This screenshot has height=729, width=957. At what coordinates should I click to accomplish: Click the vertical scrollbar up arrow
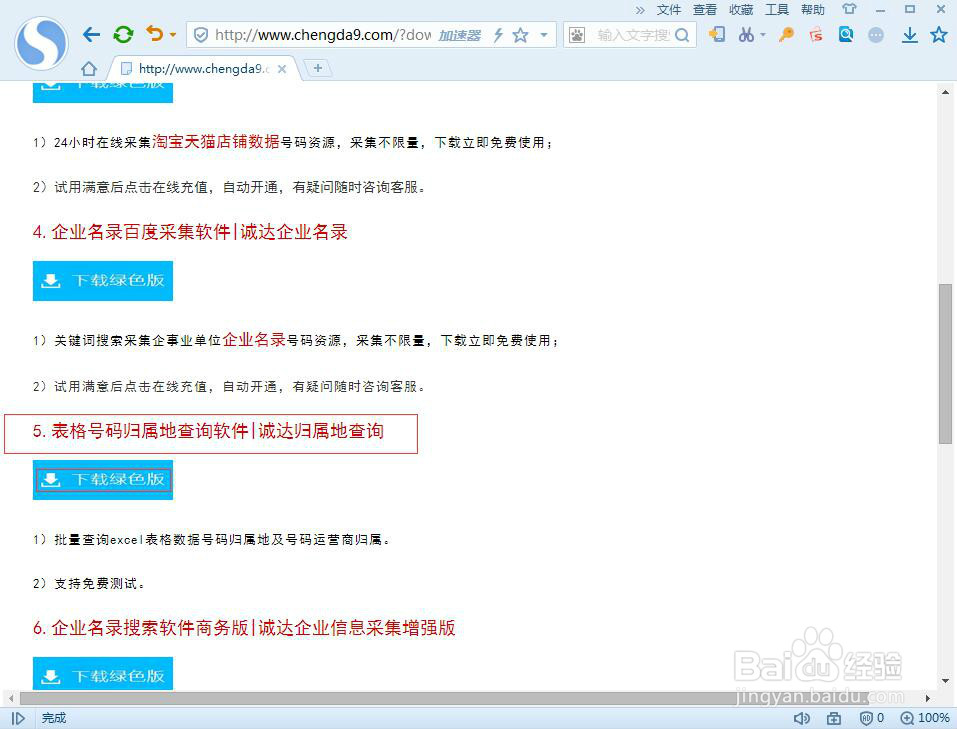945,92
